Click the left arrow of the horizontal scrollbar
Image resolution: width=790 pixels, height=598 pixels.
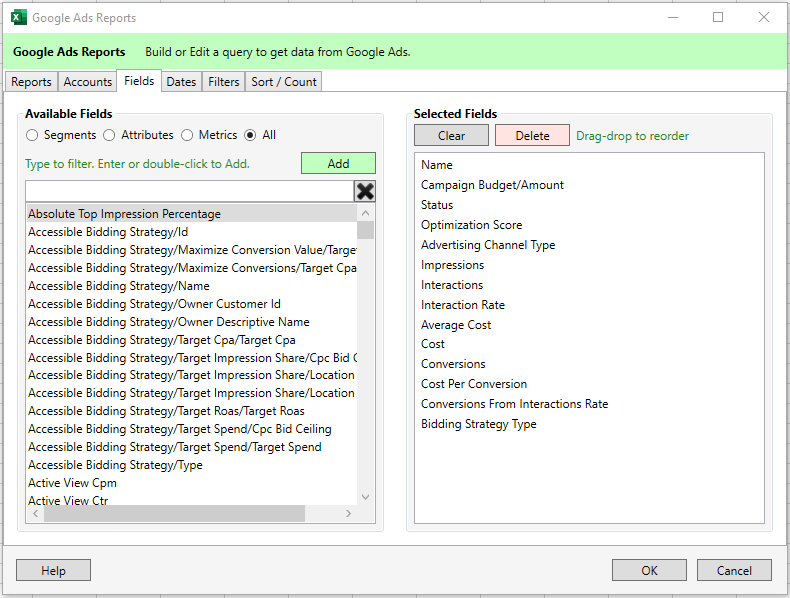point(35,513)
